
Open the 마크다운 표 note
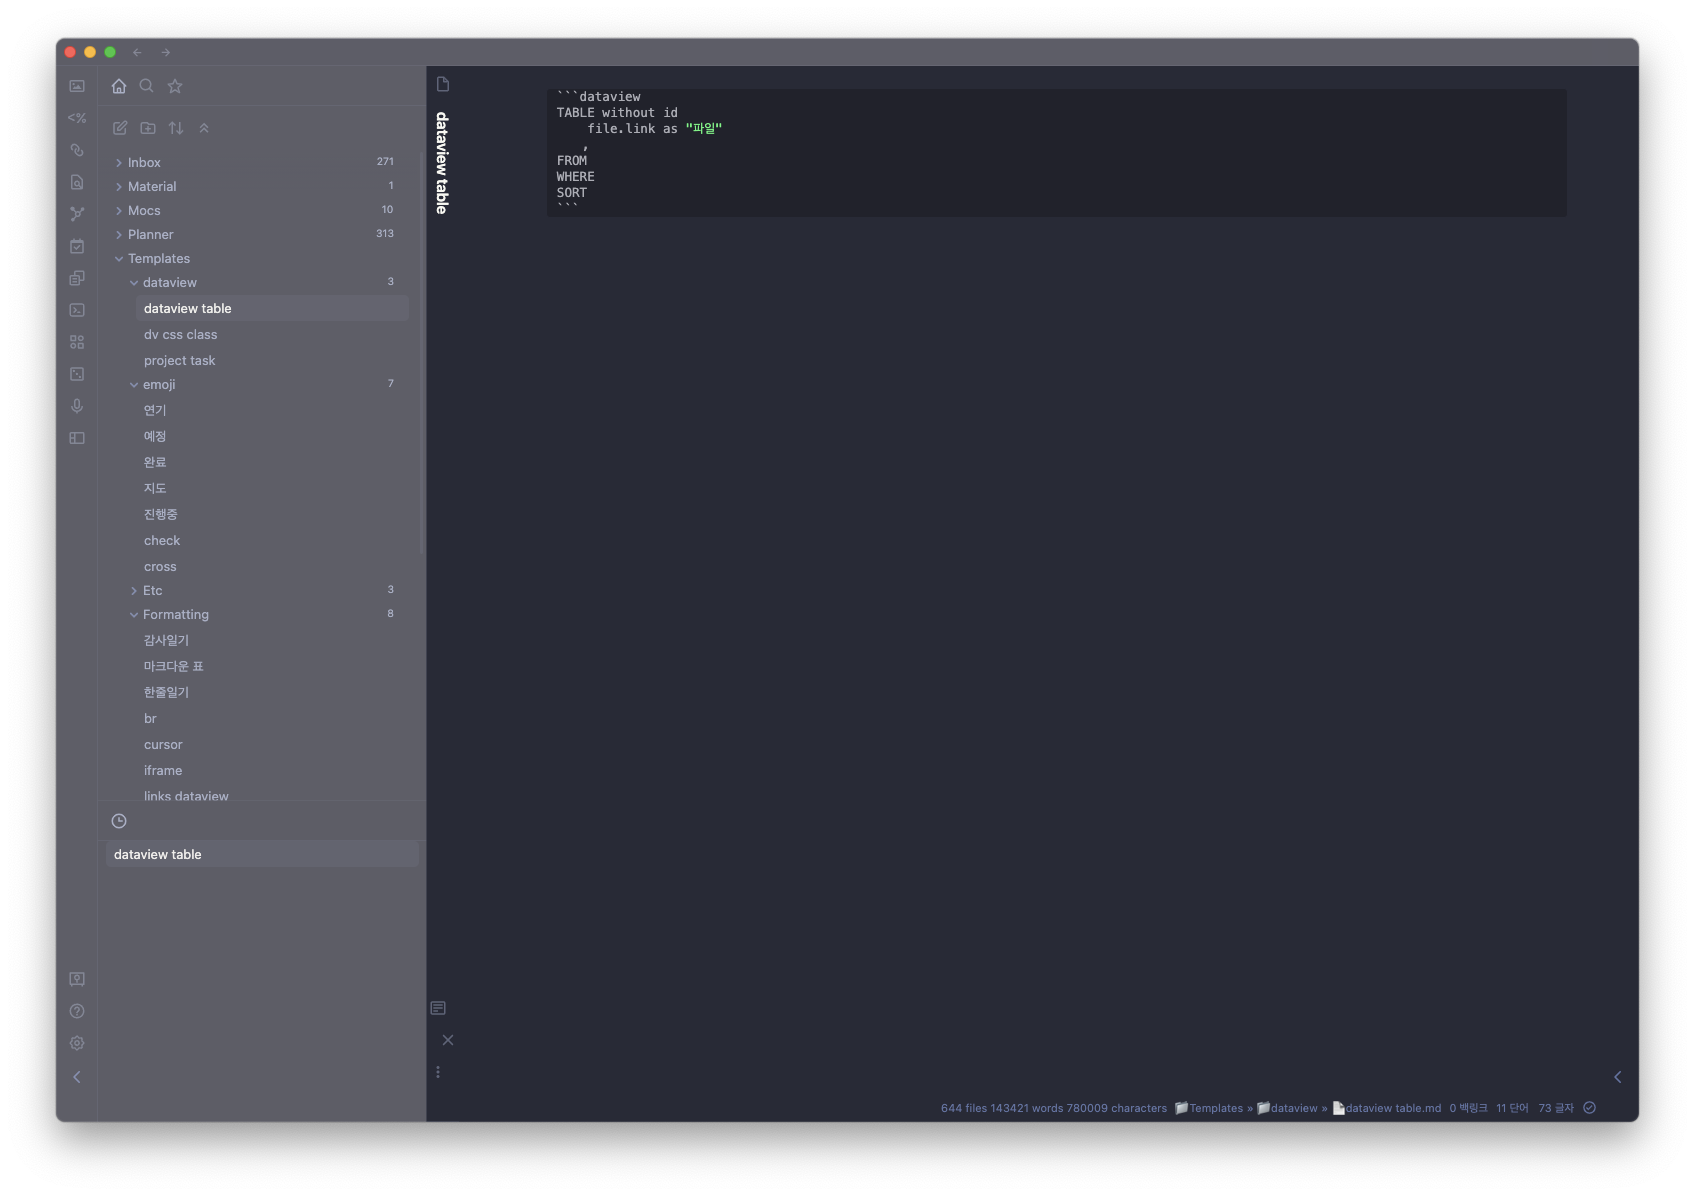pyautogui.click(x=272, y=666)
